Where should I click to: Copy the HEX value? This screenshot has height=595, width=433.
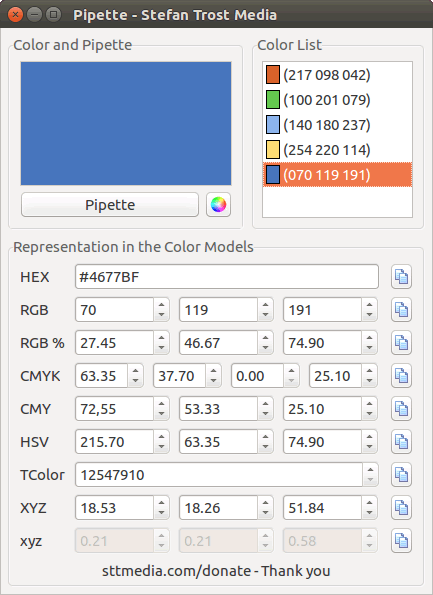click(402, 277)
